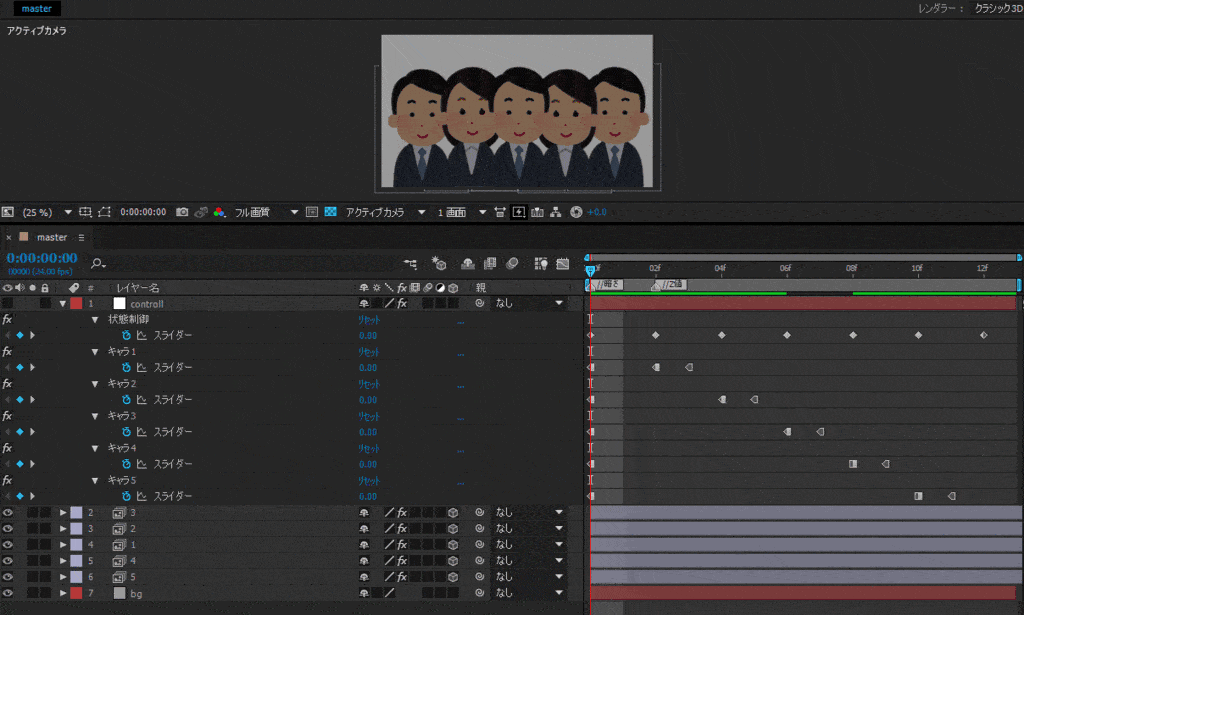Viewport: 1208px width, 726px height.
Task: Hide the bg layer with eye toggle
Action: [x=8, y=593]
